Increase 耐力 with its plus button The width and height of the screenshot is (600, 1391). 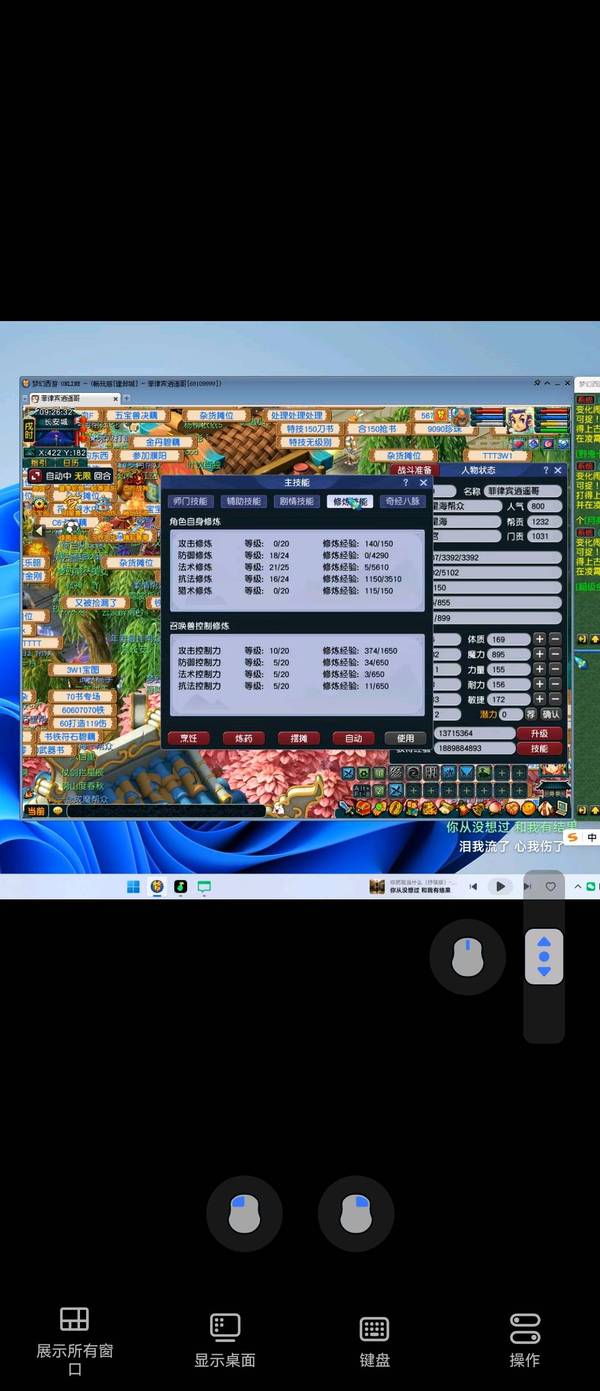[x=539, y=684]
